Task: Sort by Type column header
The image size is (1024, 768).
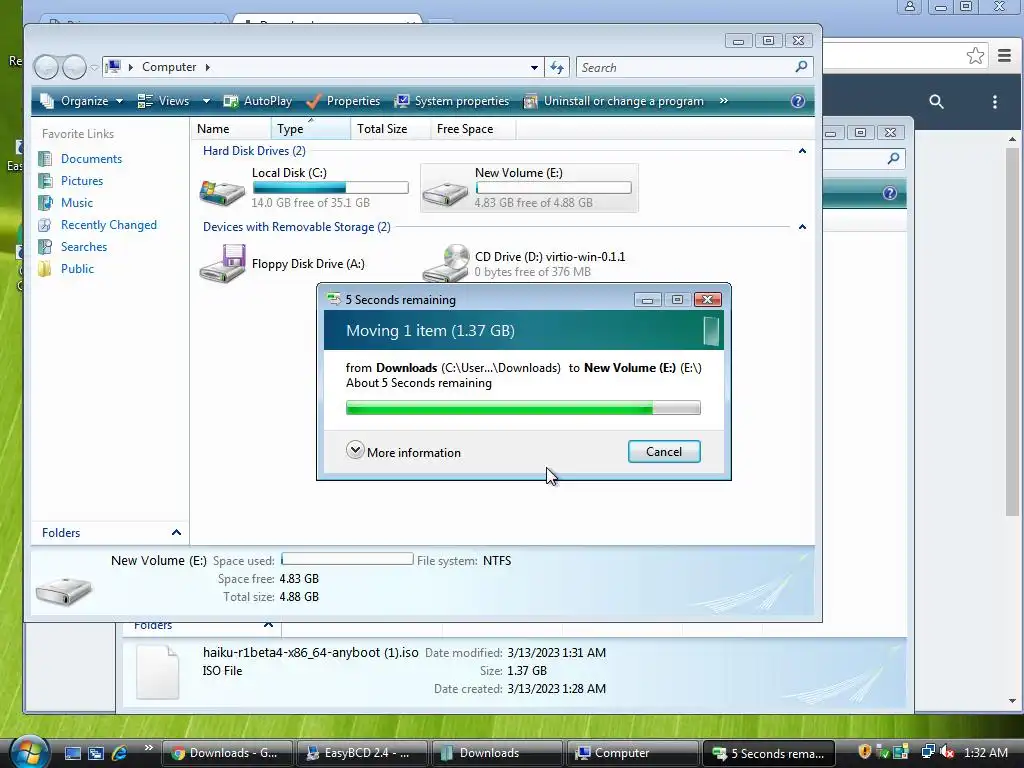Action: point(310,129)
